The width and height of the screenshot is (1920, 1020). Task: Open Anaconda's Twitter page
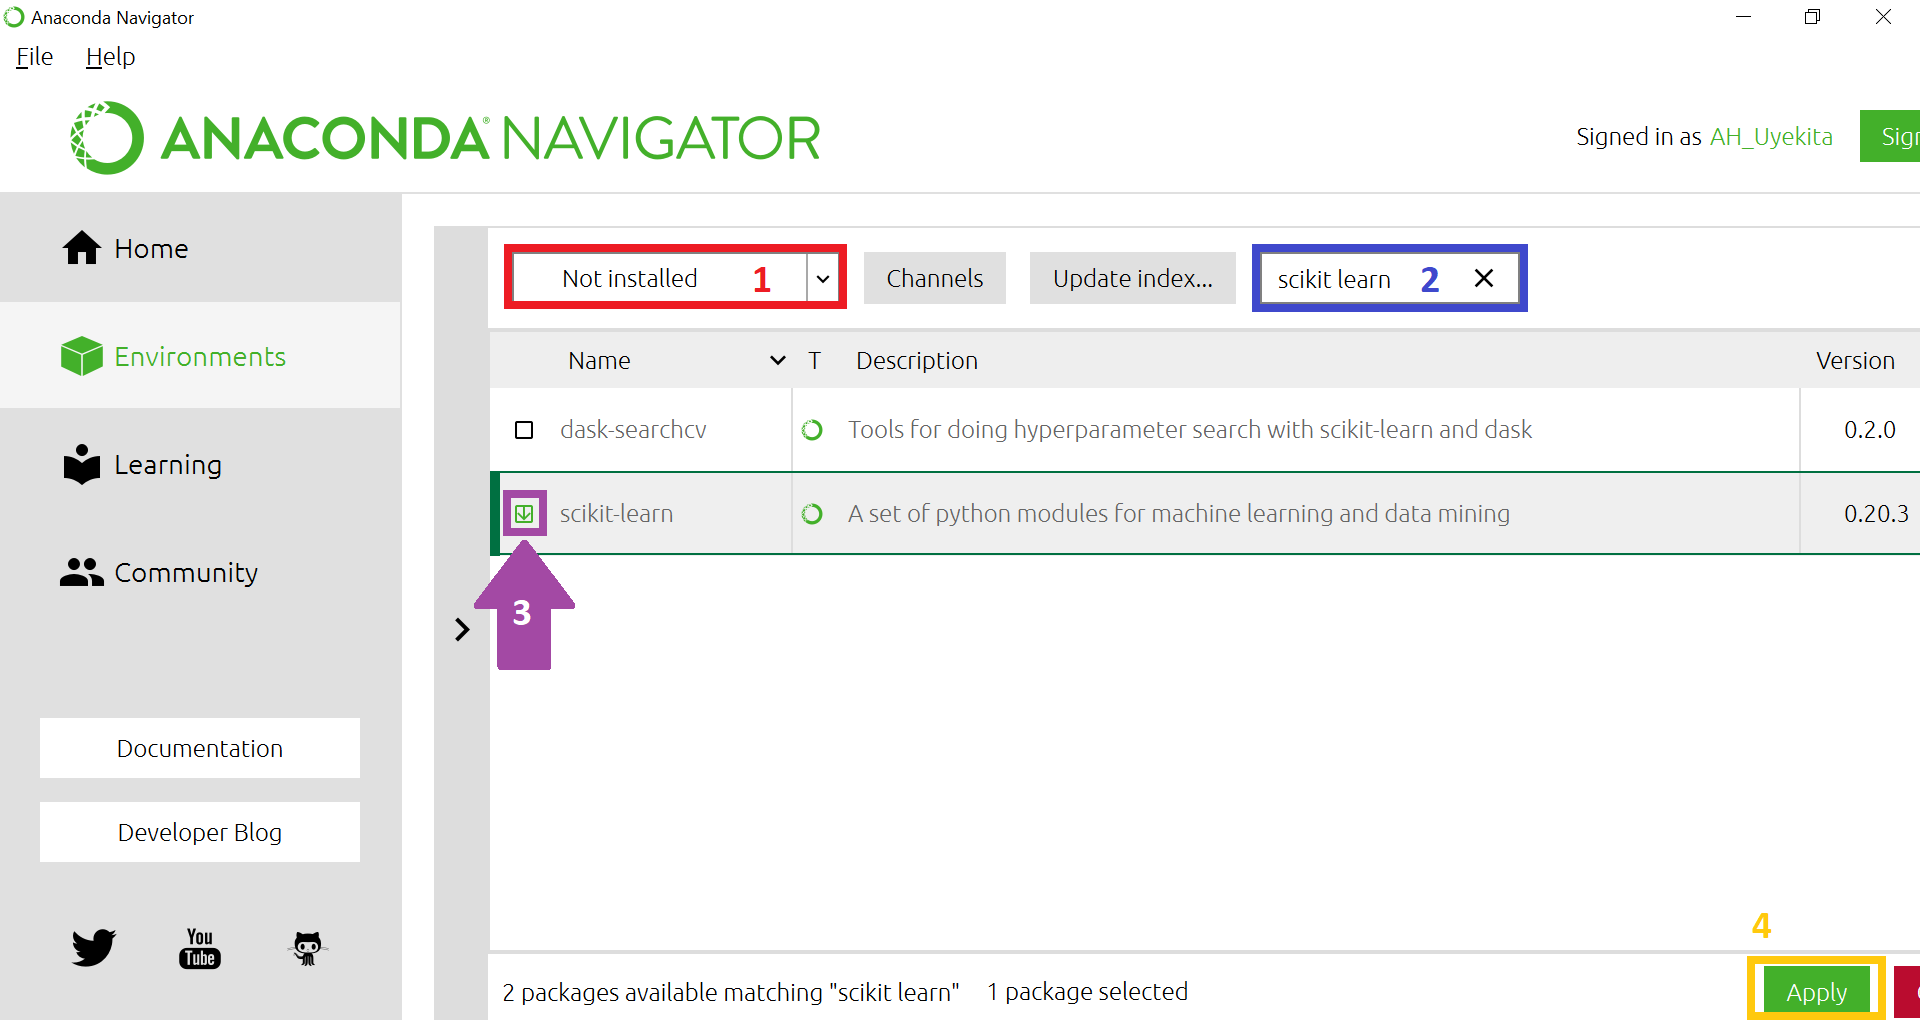click(x=94, y=947)
